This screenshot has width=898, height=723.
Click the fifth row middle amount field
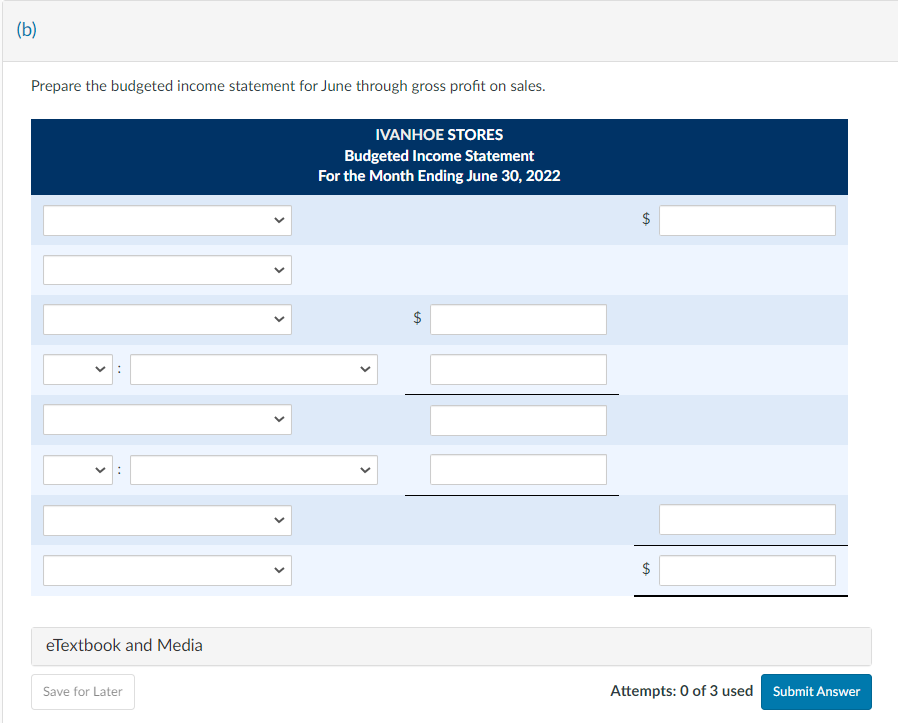click(x=518, y=421)
